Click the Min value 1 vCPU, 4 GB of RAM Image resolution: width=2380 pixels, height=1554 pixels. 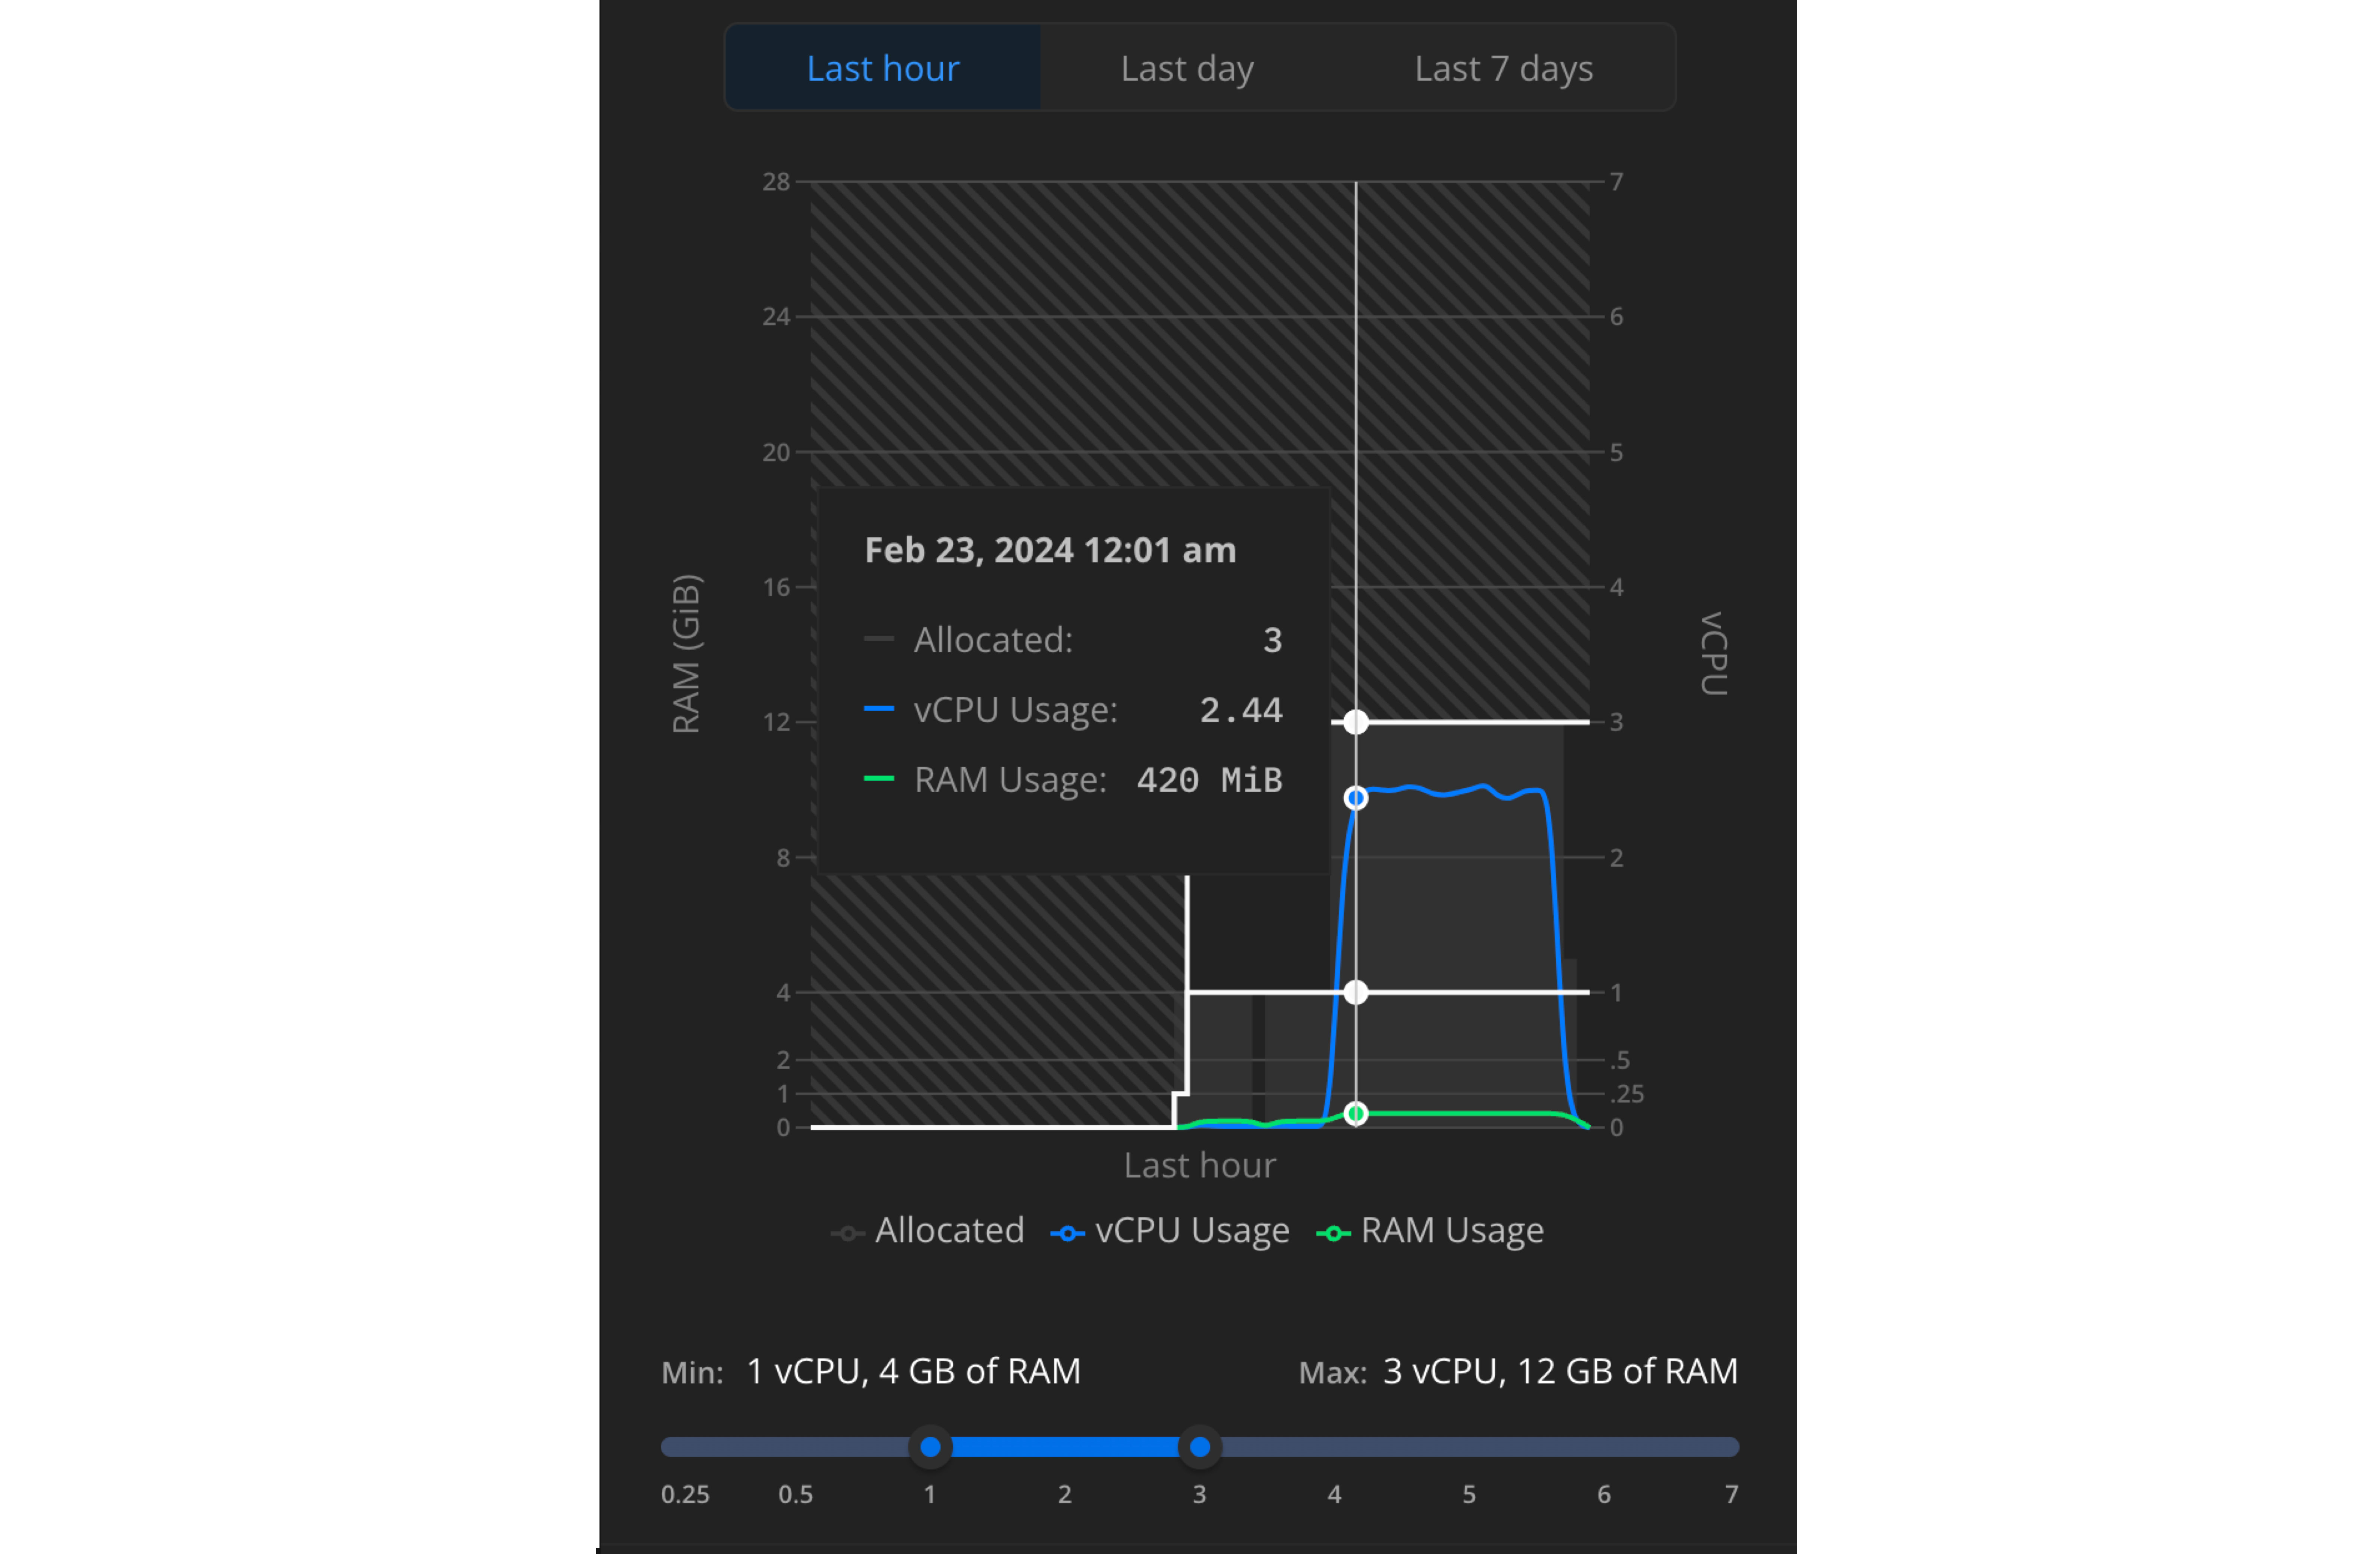[914, 1371]
